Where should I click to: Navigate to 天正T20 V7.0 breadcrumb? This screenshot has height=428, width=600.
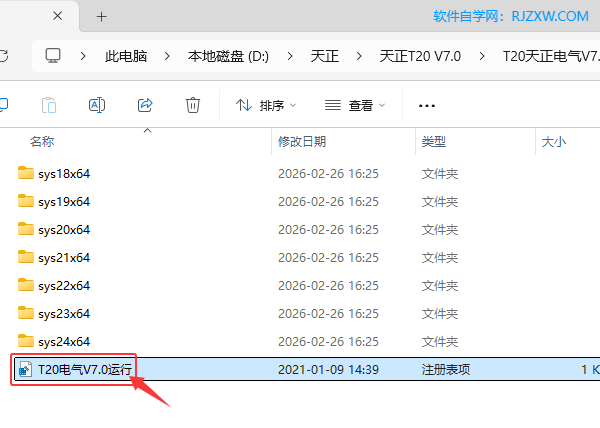(420, 56)
